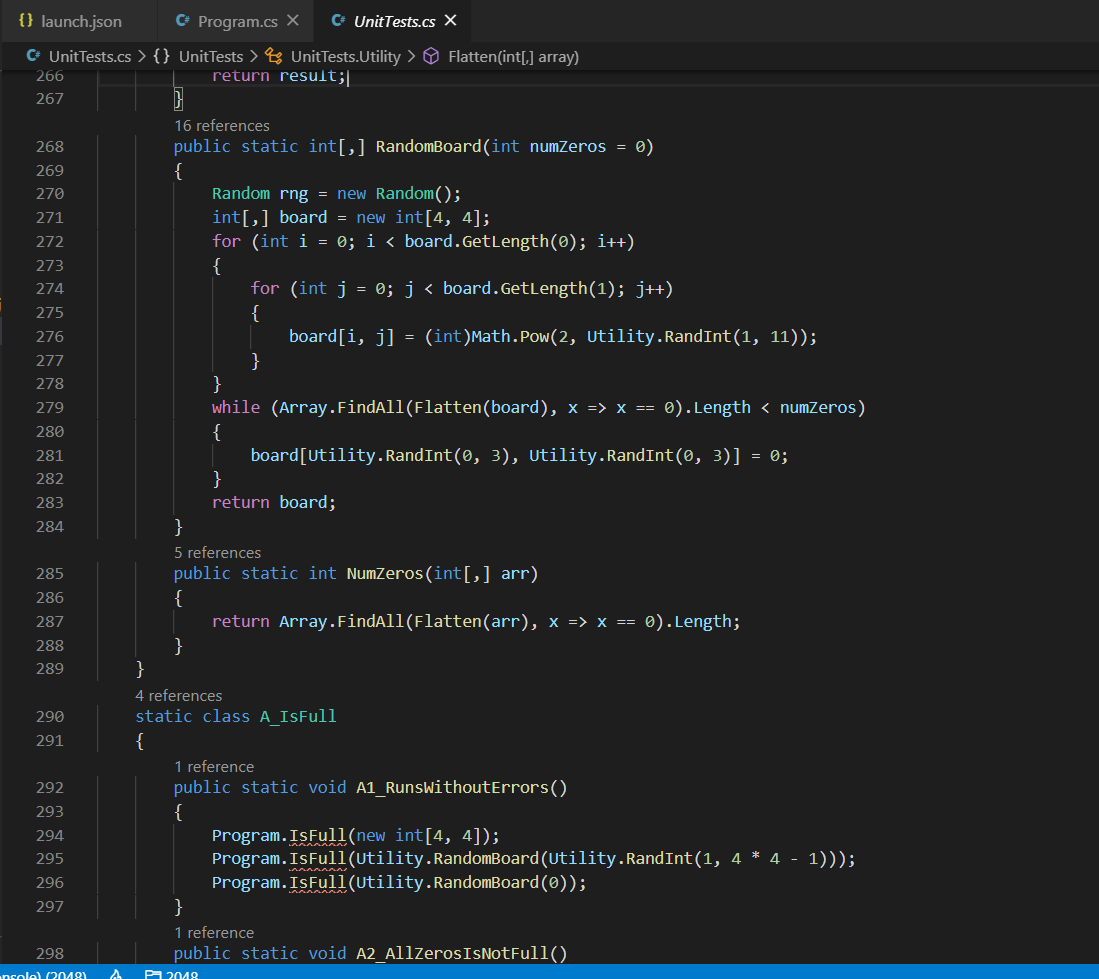The height and width of the screenshot is (979, 1099).
Task: Click the underlined IsFull on line 294
Action: [318, 835]
